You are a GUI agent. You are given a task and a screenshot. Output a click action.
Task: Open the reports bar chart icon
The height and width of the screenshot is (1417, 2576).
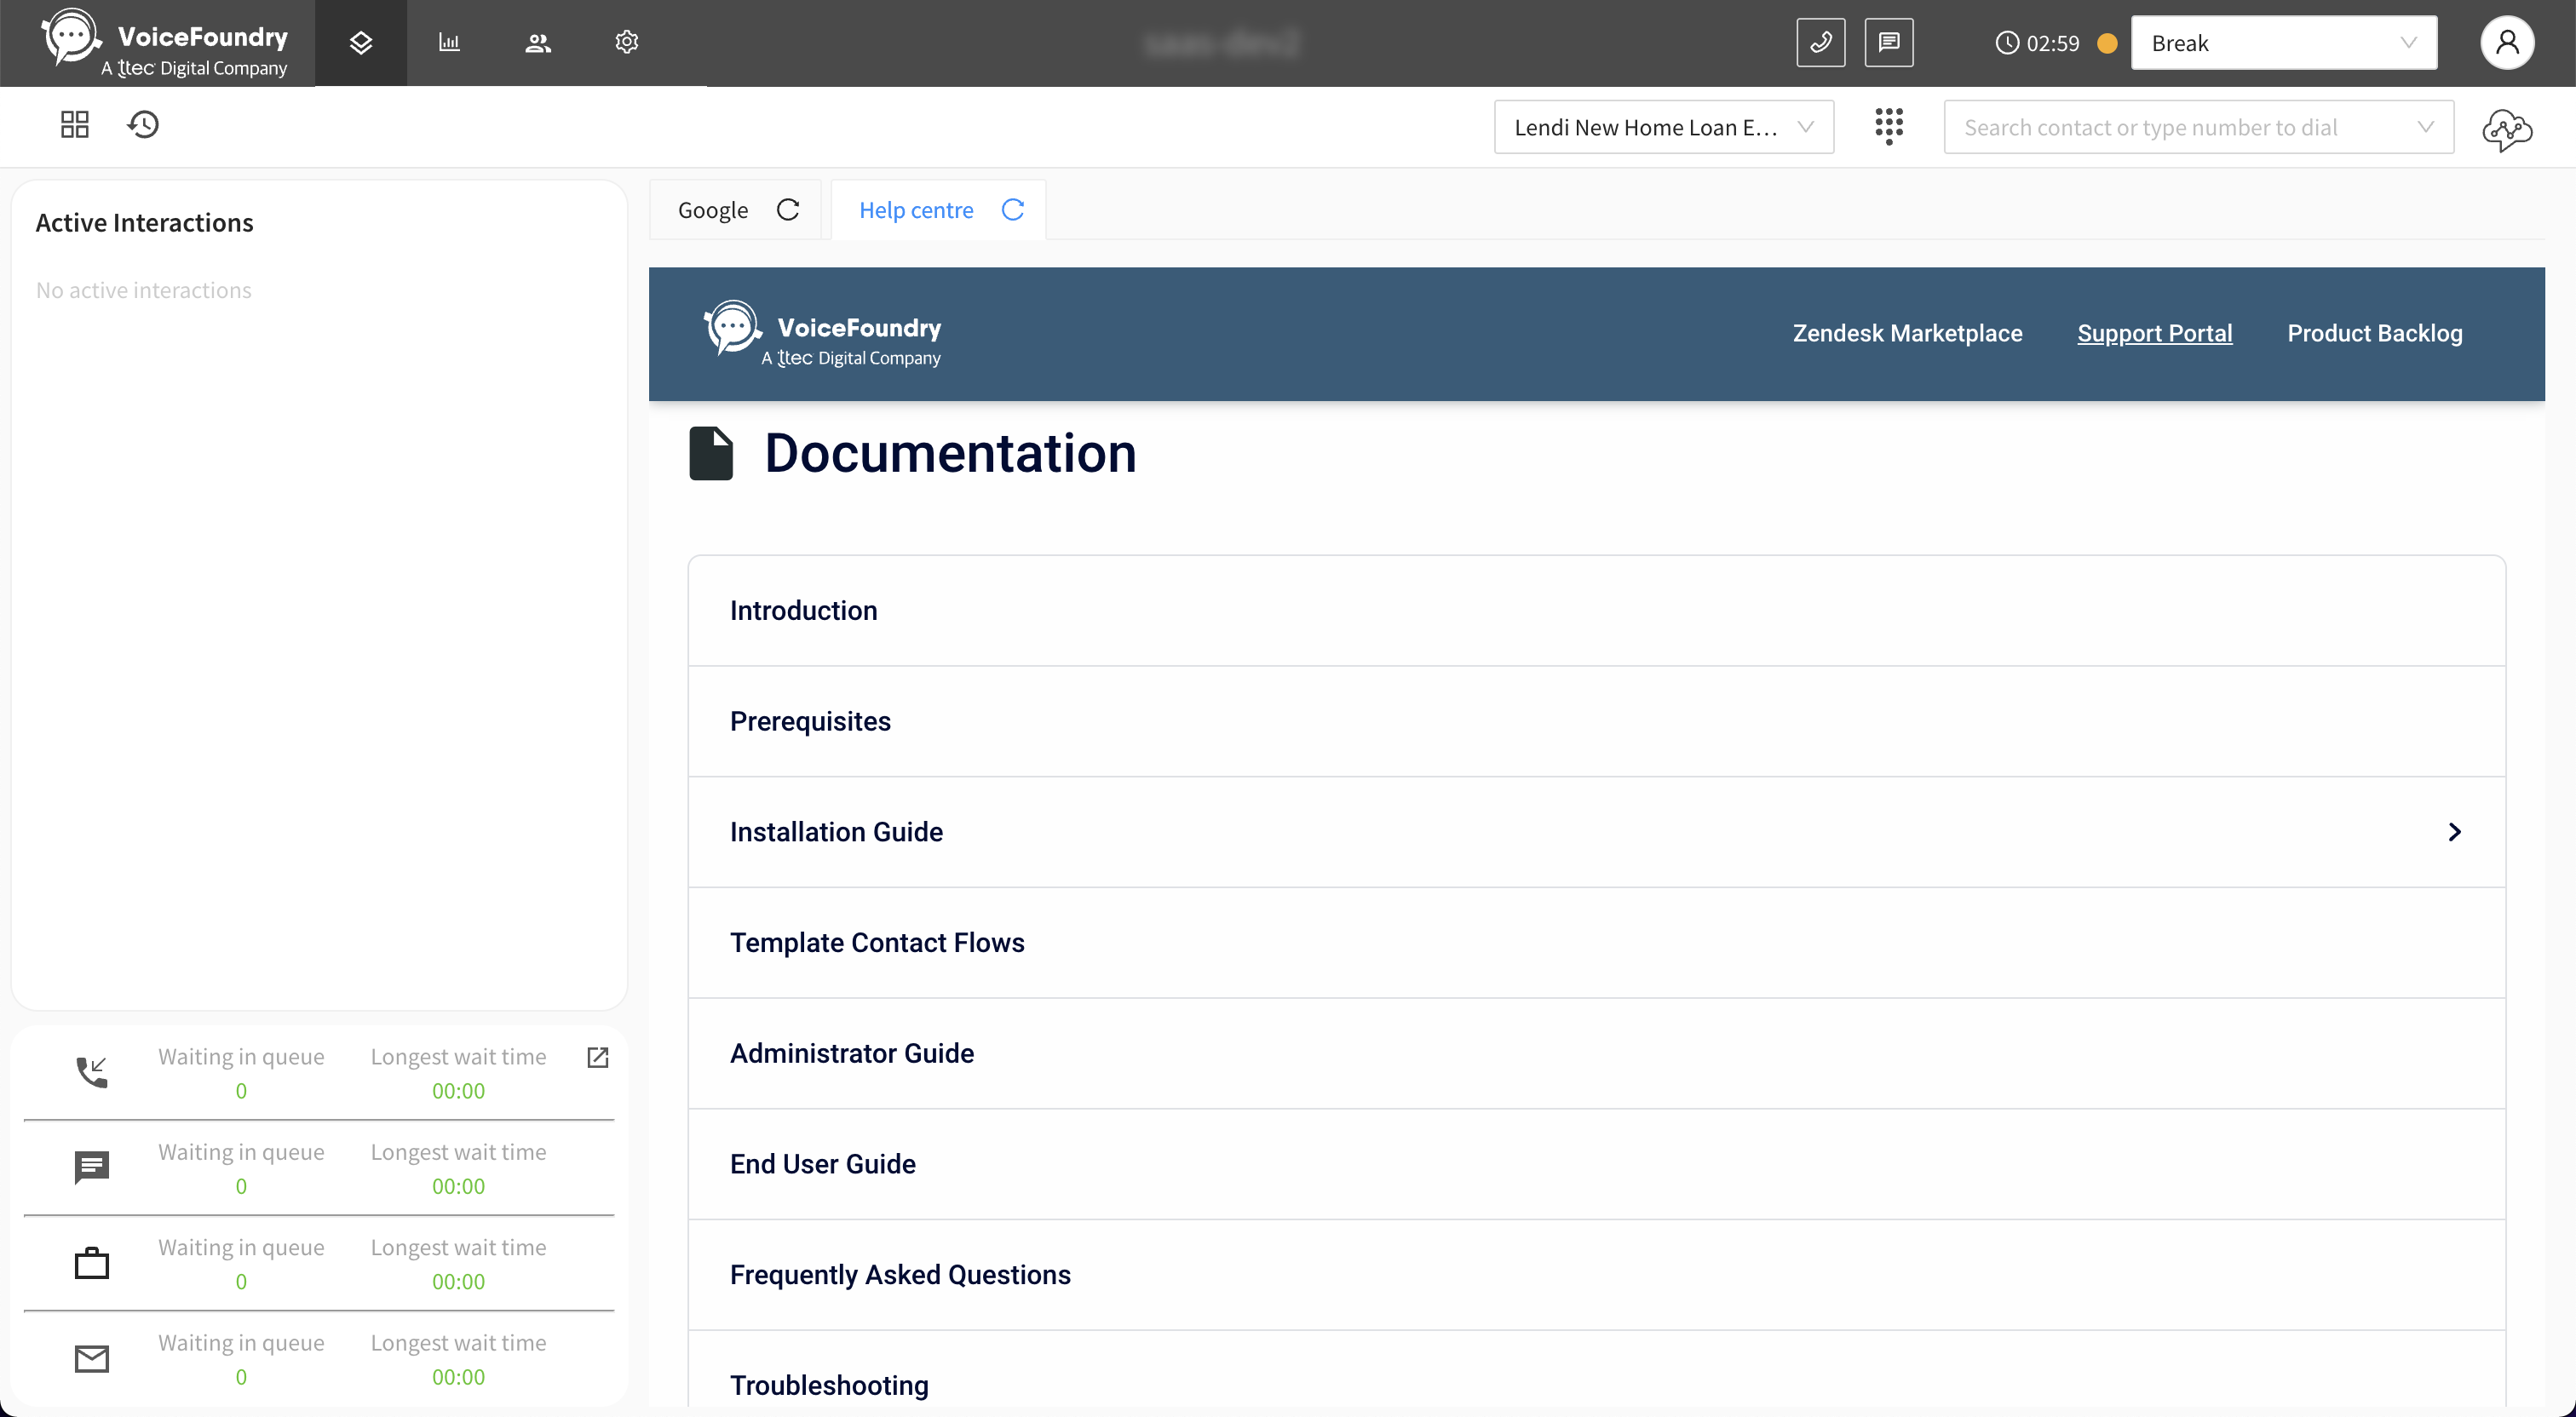(449, 43)
